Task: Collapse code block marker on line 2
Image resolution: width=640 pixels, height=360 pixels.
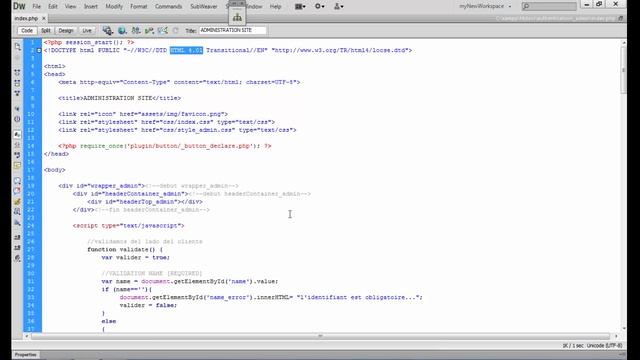Action: point(39,50)
